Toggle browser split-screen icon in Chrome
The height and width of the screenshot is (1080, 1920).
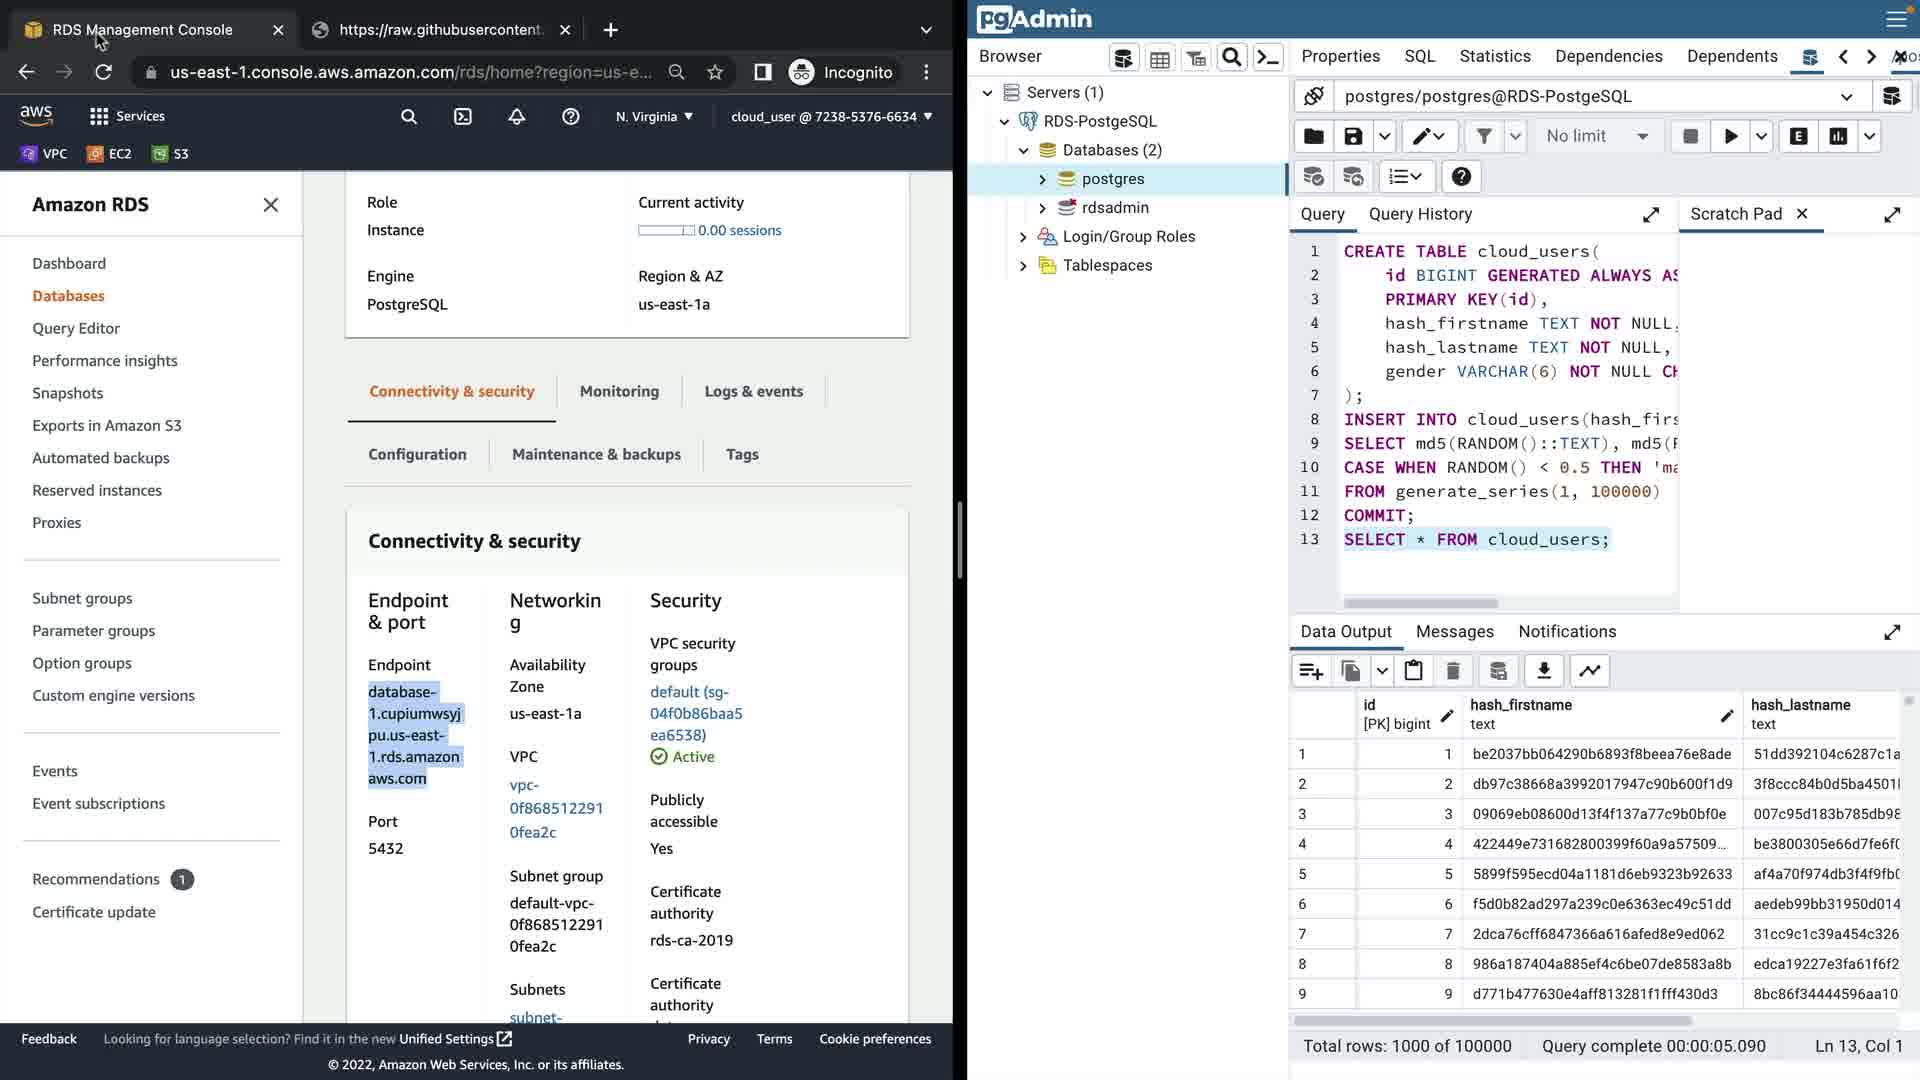pyautogui.click(x=762, y=72)
